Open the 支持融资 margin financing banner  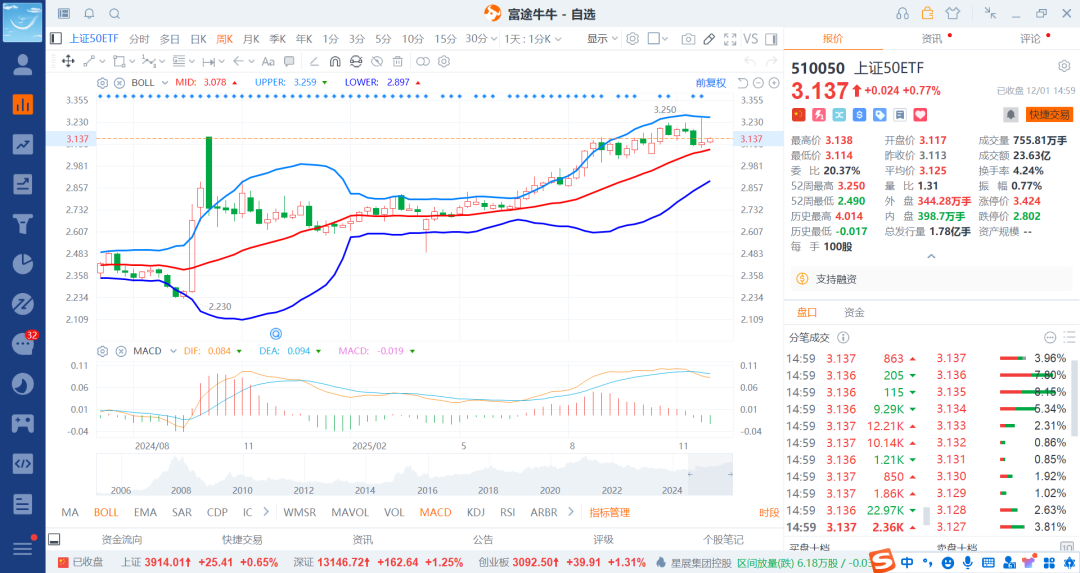click(931, 279)
